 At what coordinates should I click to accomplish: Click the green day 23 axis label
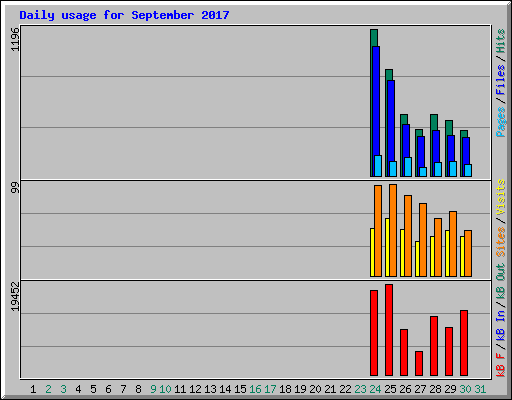pos(360,389)
